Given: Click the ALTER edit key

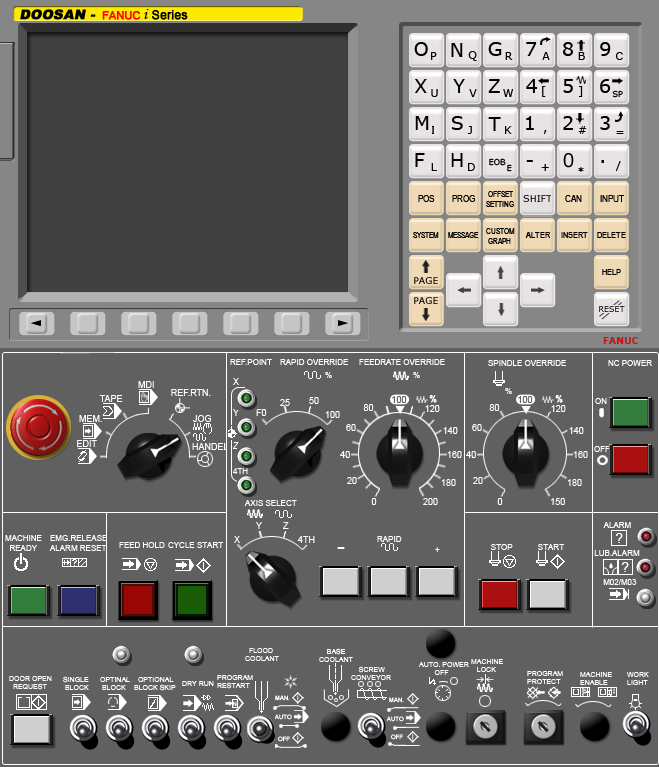Looking at the screenshot, I should [537, 235].
